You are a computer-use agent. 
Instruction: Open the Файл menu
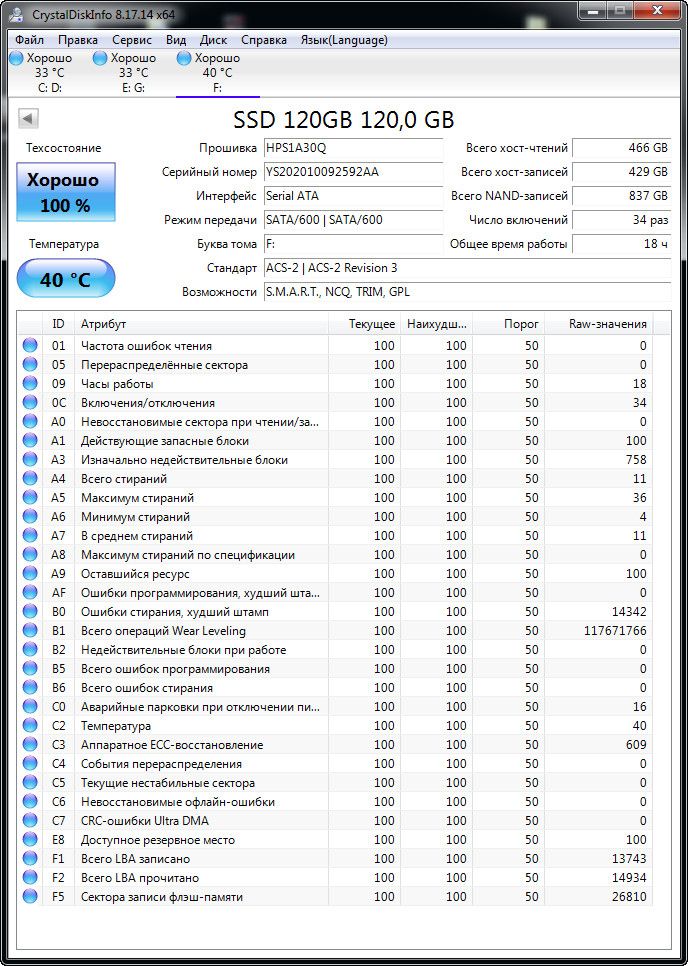click(x=30, y=40)
